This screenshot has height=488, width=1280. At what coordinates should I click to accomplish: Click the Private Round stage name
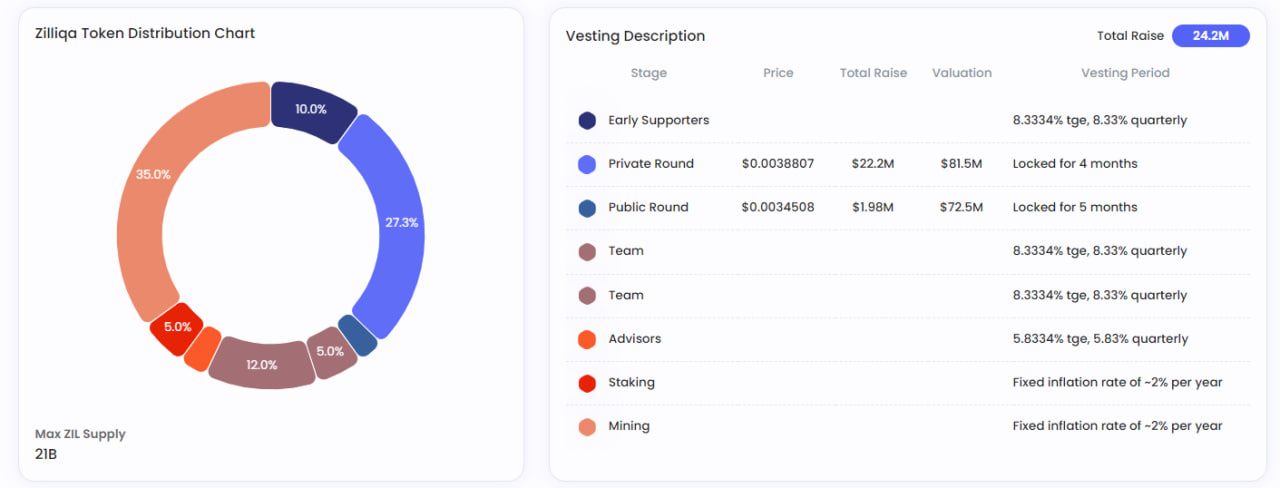pos(651,164)
